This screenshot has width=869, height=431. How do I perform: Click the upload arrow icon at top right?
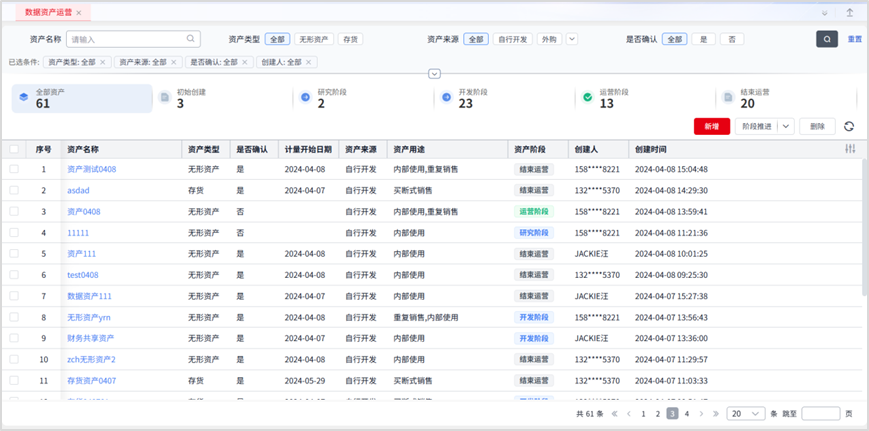point(850,13)
